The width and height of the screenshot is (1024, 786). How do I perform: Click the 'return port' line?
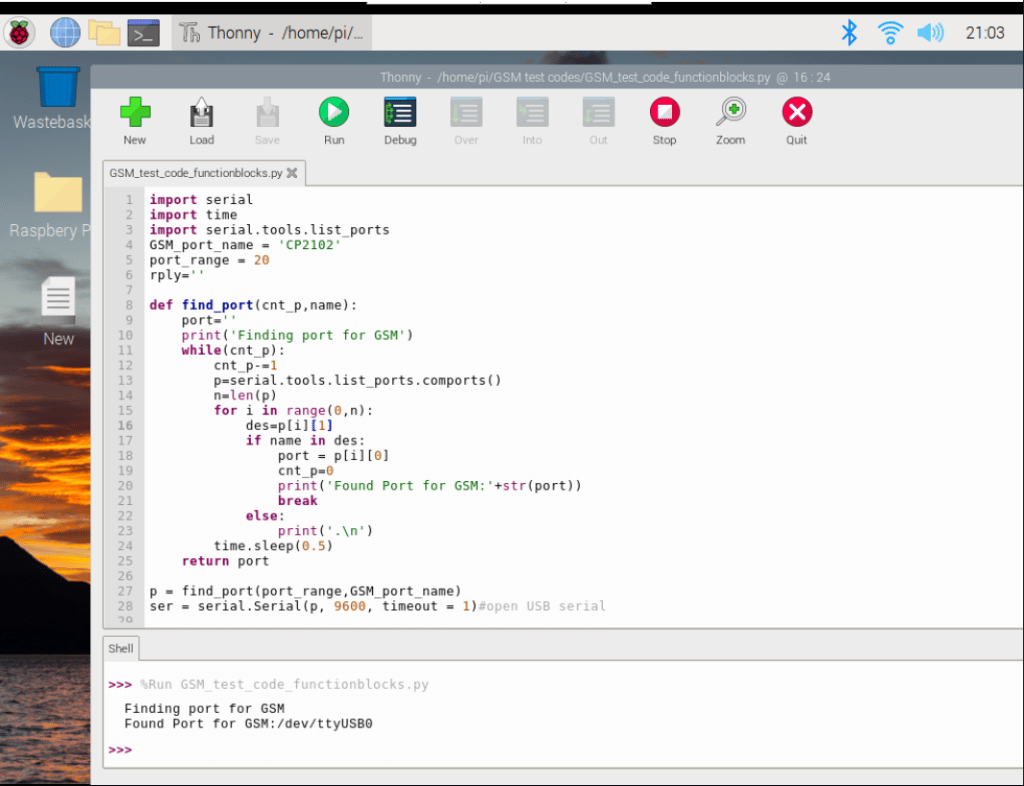click(225, 560)
